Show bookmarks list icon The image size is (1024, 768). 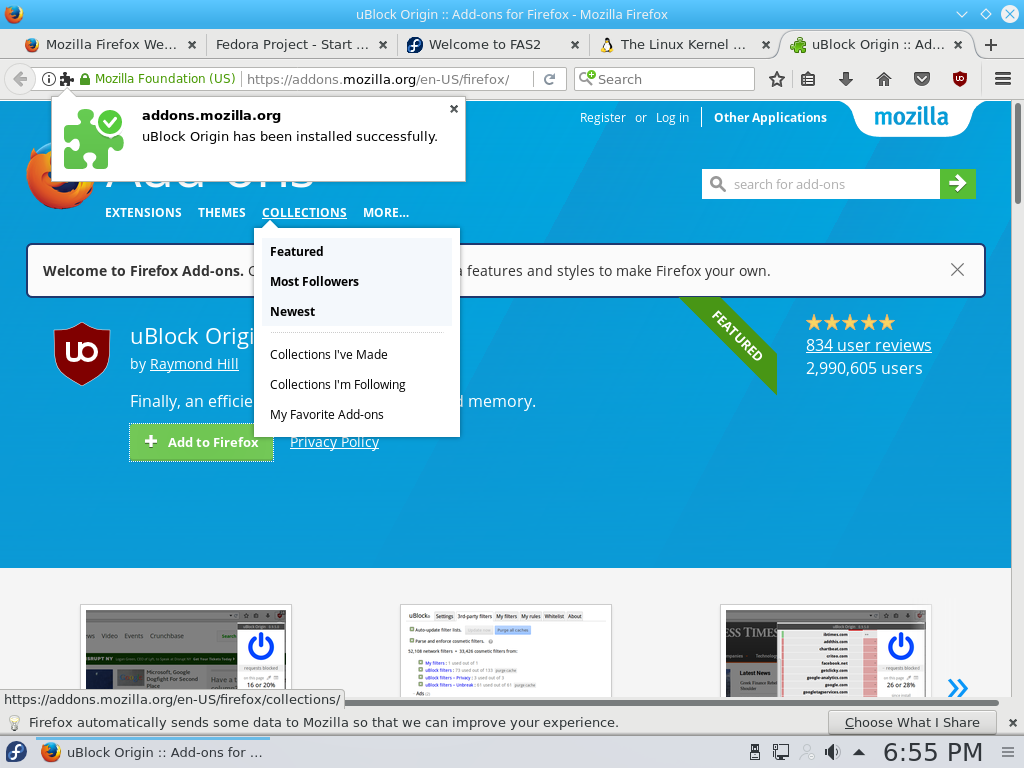(x=808, y=79)
